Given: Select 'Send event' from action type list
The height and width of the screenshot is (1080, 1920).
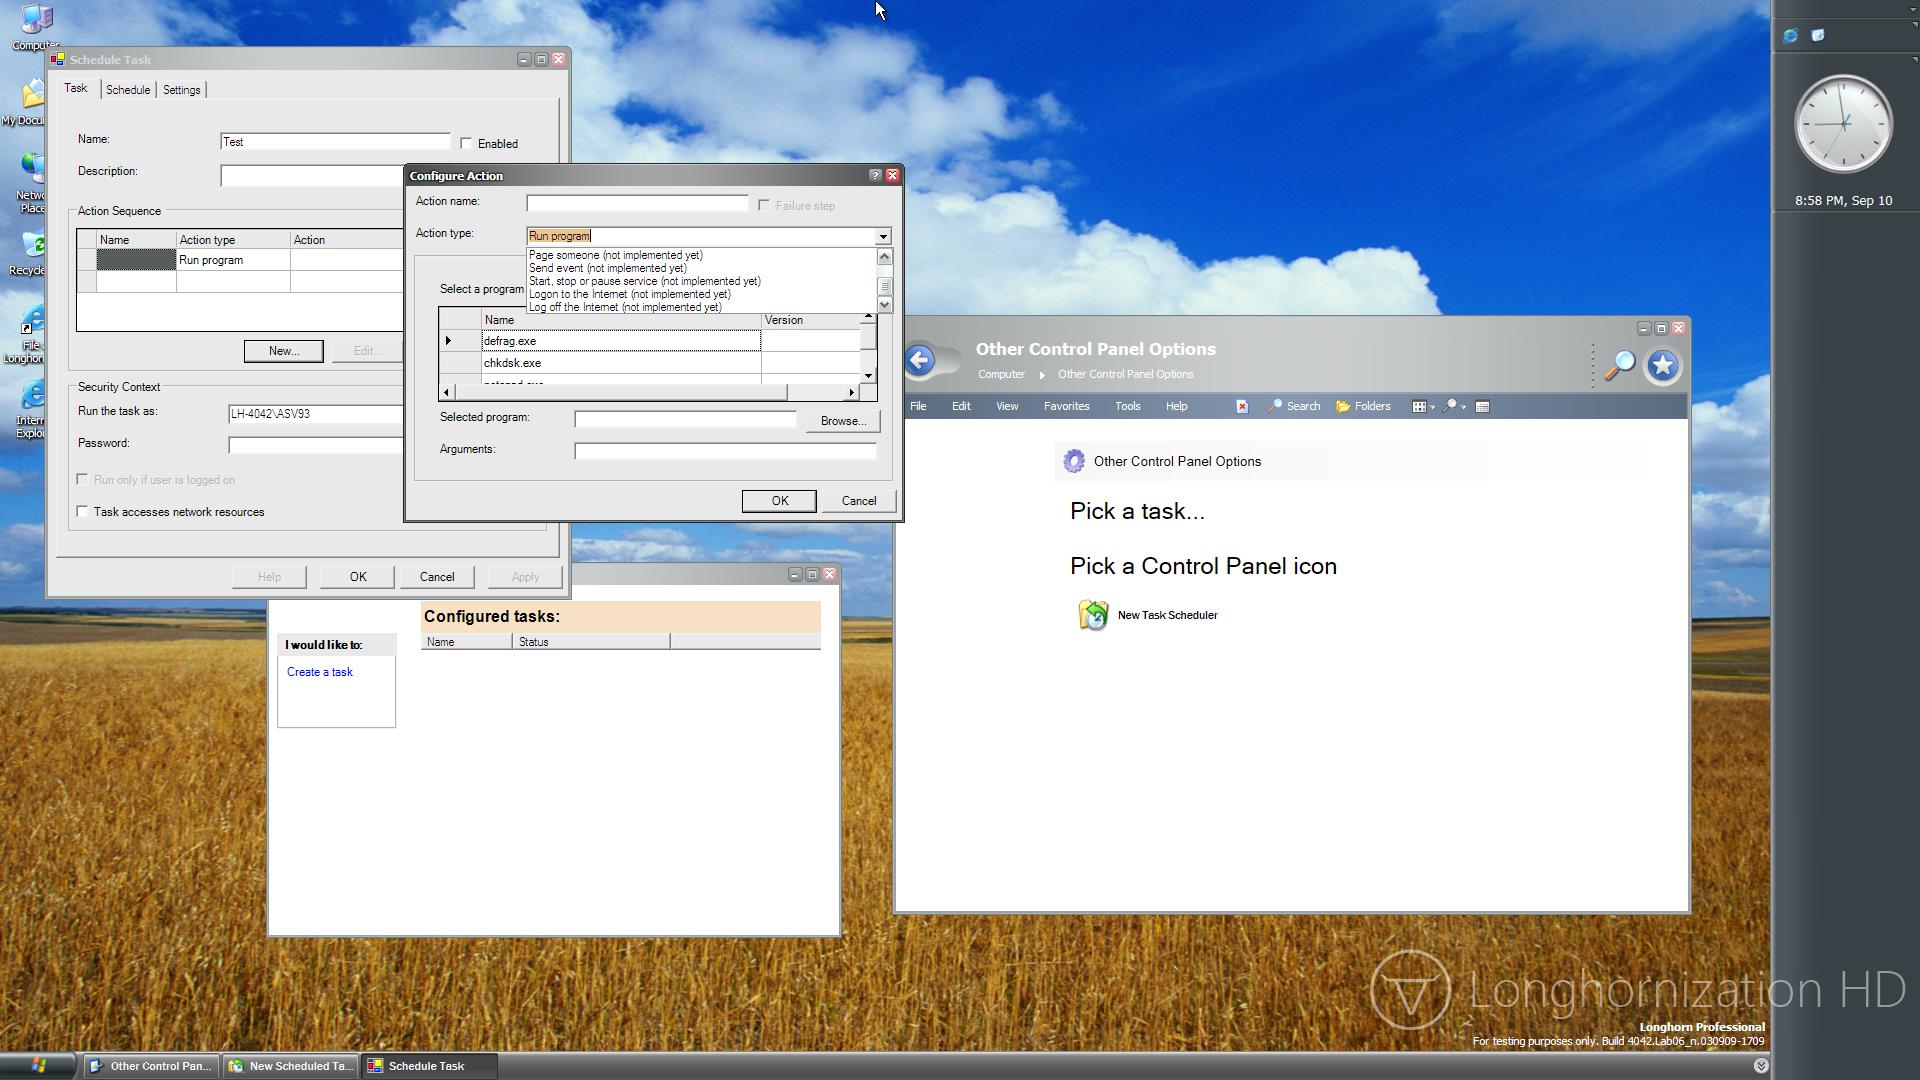Looking at the screenshot, I should pyautogui.click(x=607, y=268).
